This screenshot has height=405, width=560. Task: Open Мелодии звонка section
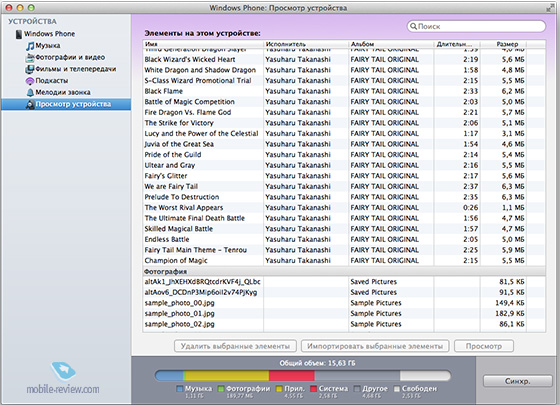[x=63, y=92]
